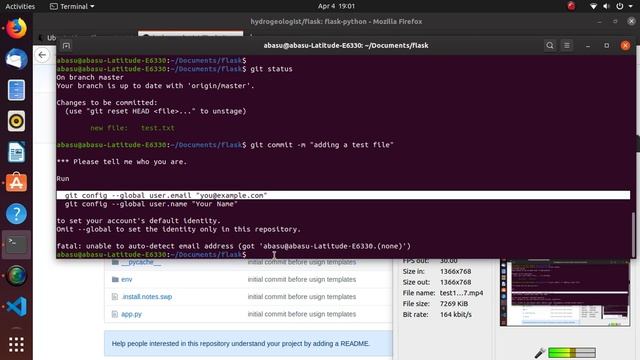Click the terminal search icon
Image resolution: width=640 pixels, height=360 pixels.
pos(550,45)
